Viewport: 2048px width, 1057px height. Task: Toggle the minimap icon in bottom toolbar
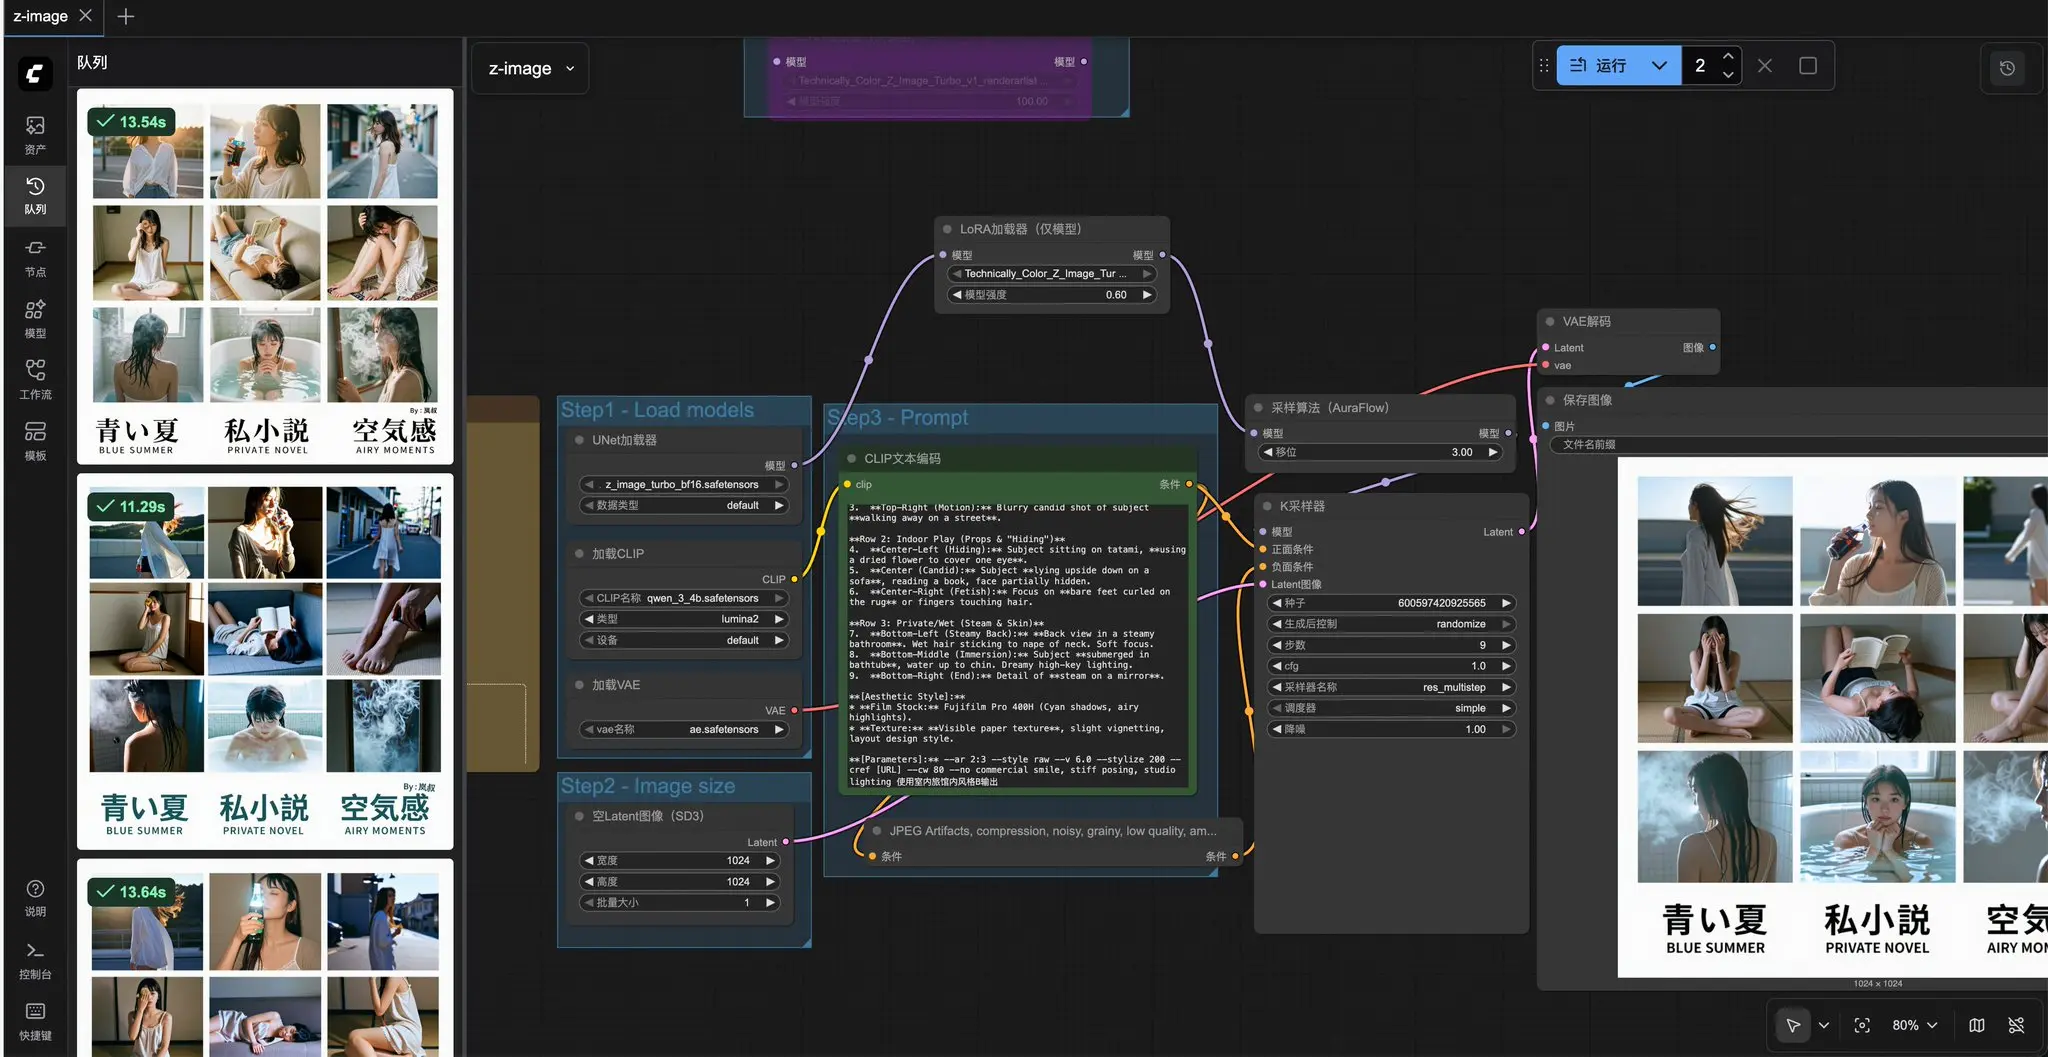1977,1025
